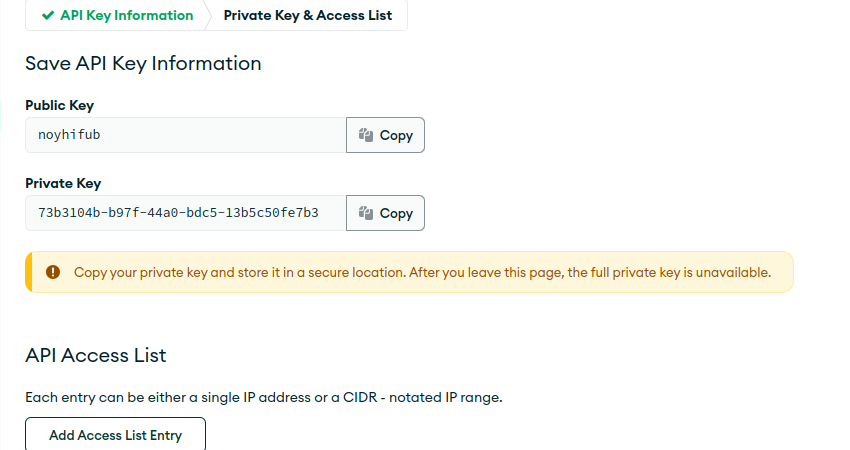Click Add Access List Entry button
Screen dimensions: 850x450
point(115,434)
